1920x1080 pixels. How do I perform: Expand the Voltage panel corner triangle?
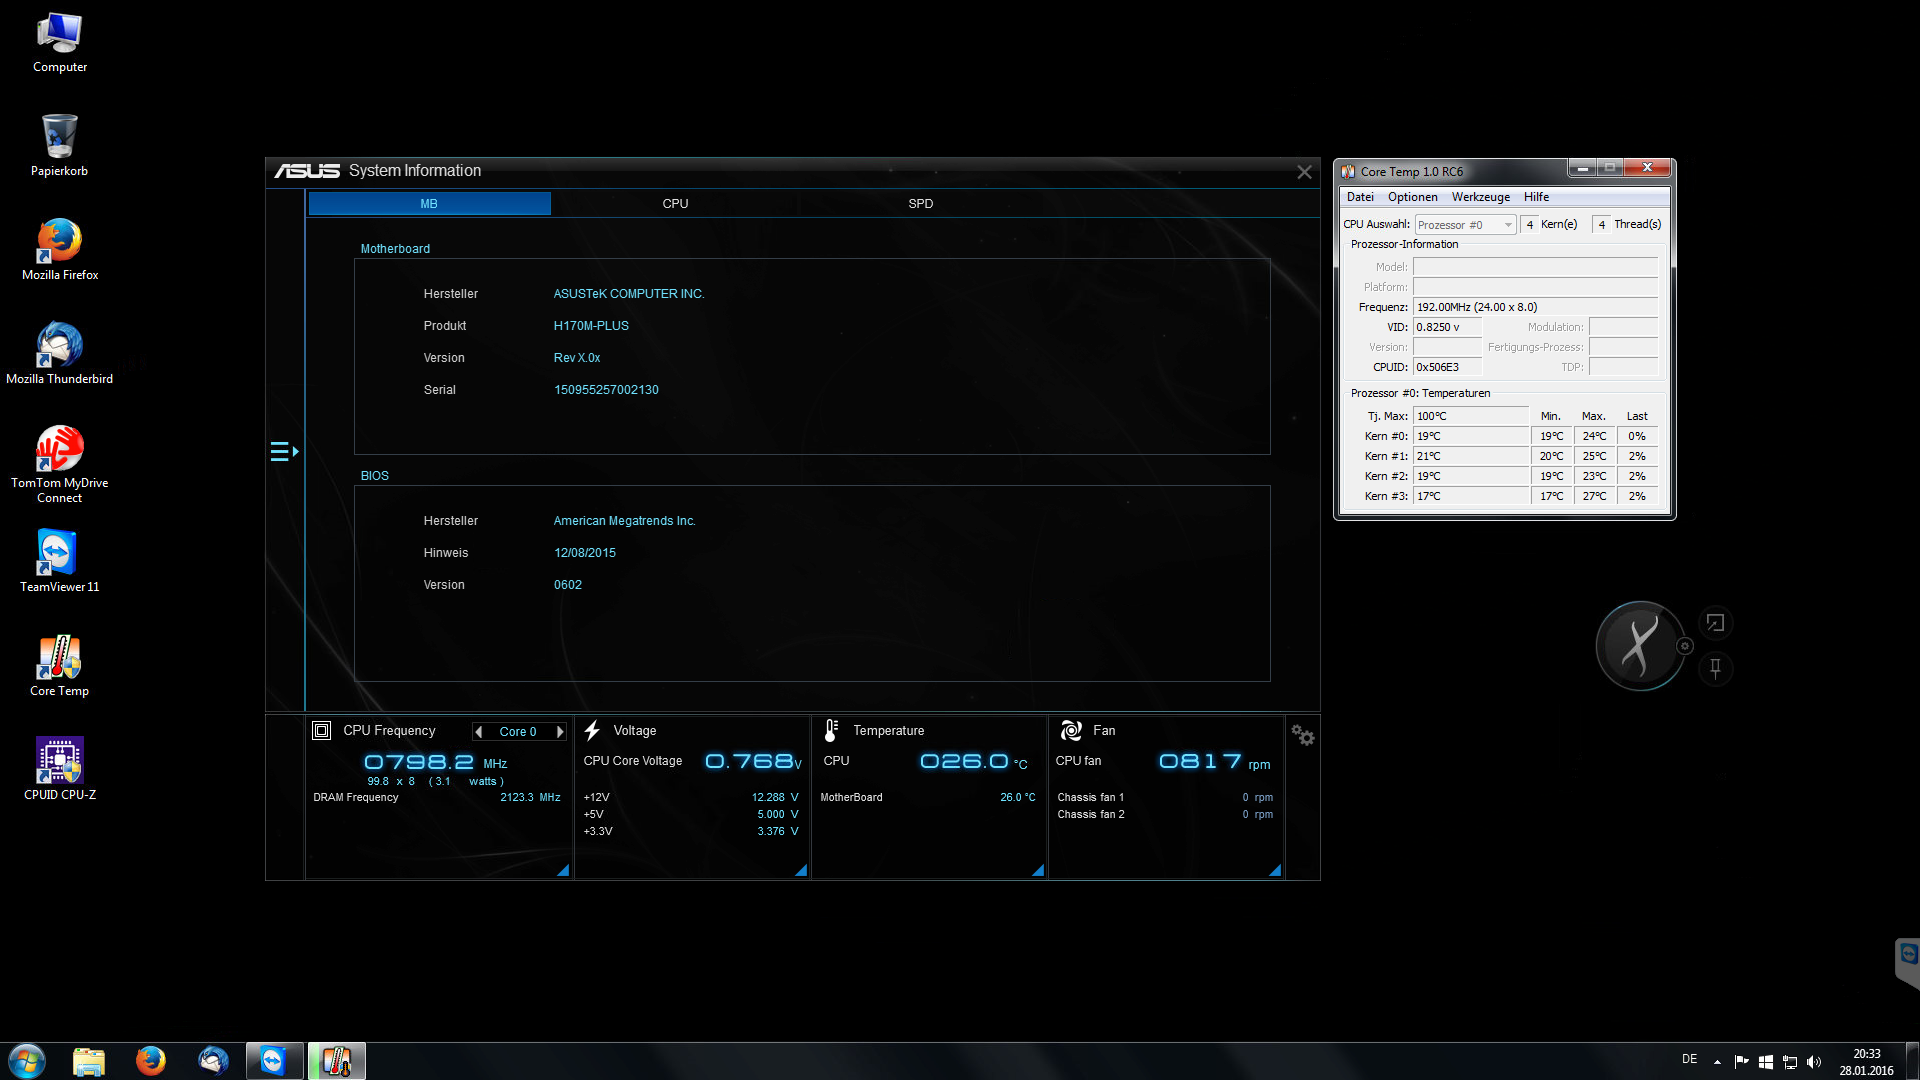[800, 871]
